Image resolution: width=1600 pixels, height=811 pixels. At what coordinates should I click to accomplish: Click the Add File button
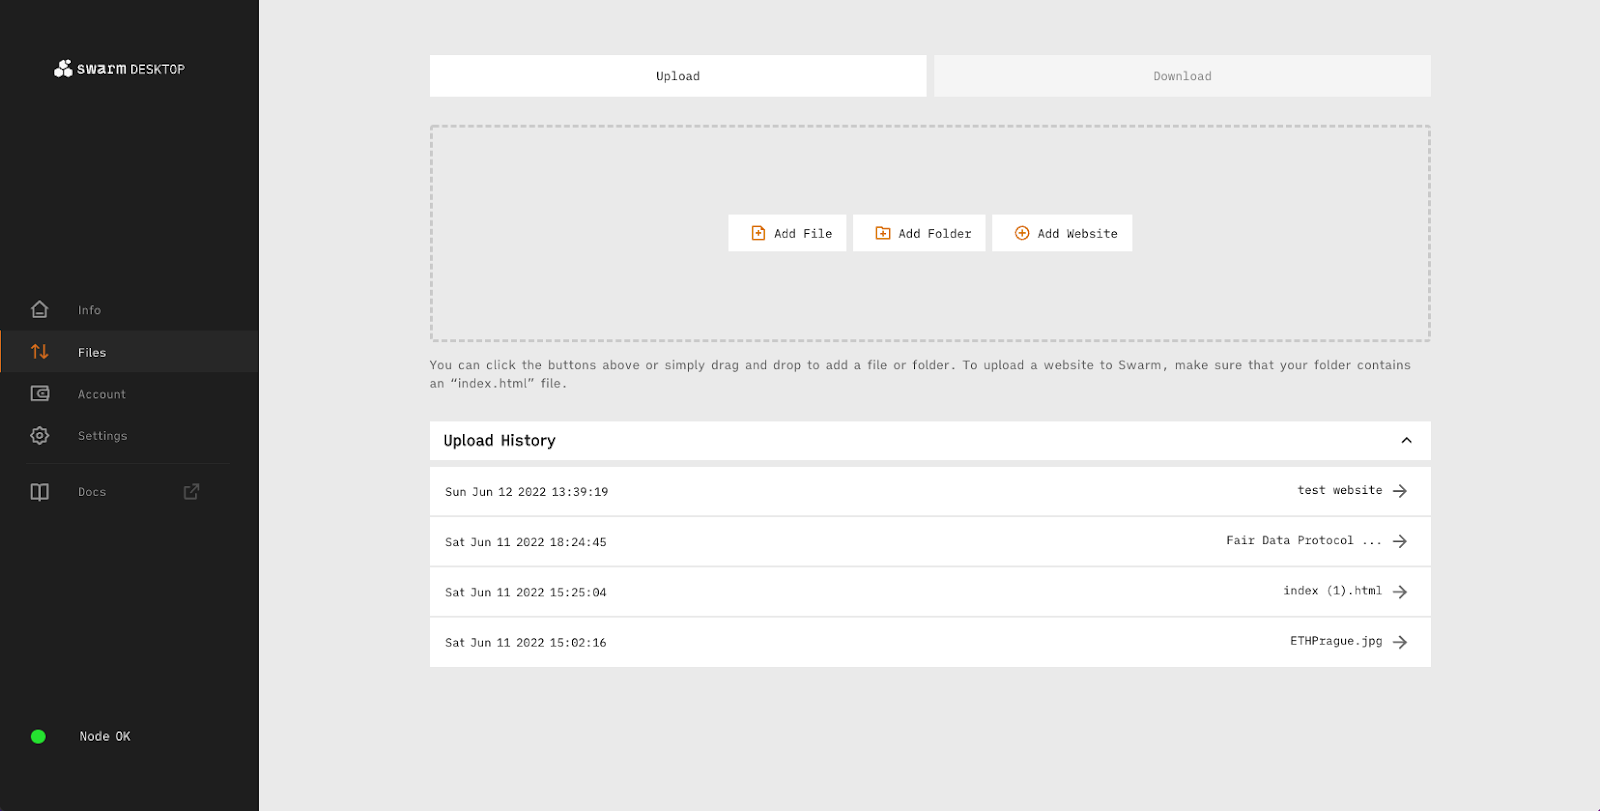point(787,233)
